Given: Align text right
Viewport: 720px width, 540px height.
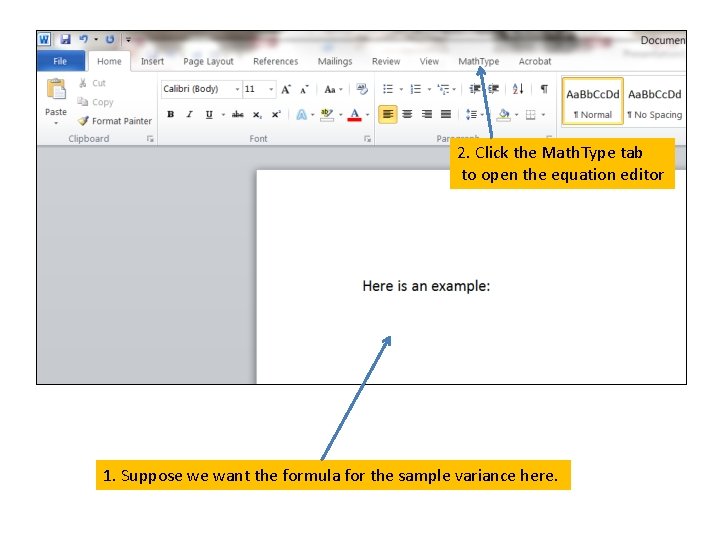Looking at the screenshot, I should [x=427, y=114].
